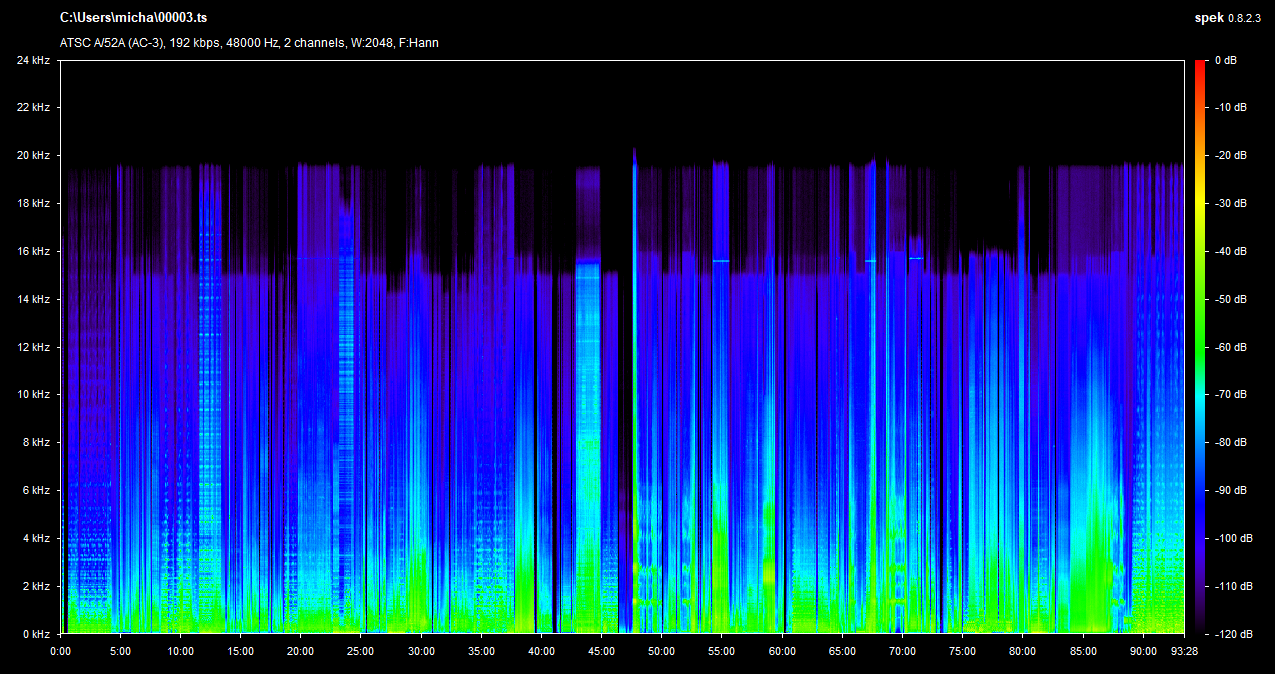1275x674 pixels.
Task: Click the 16 kHz frequency axis label
Action: pos(33,252)
